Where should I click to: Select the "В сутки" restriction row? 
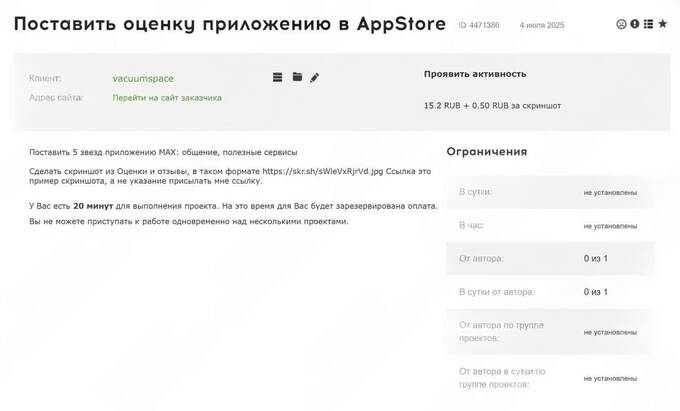pyautogui.click(x=551, y=192)
